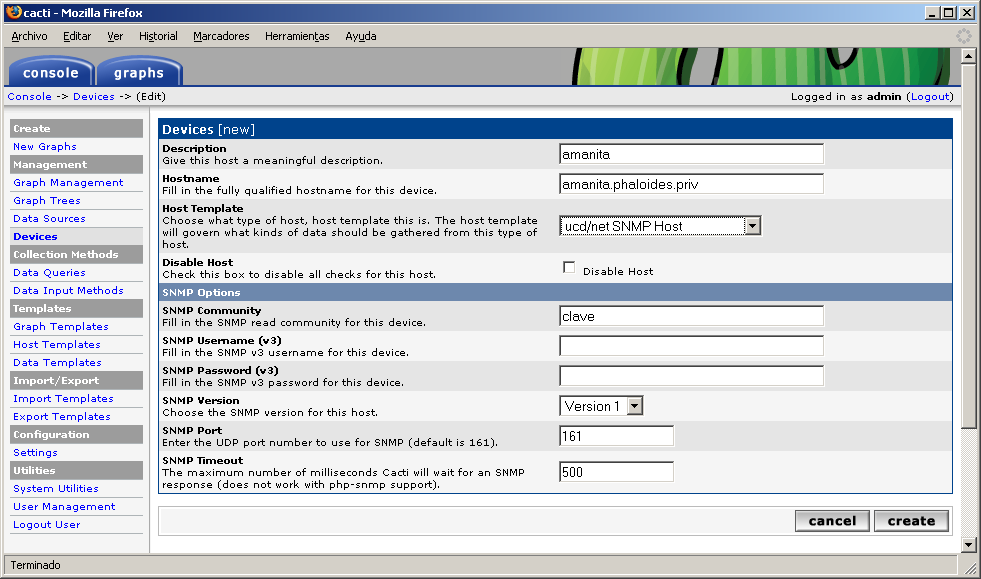Image resolution: width=981 pixels, height=579 pixels.
Task: Open Export Templates in sidebar
Action: point(62,417)
